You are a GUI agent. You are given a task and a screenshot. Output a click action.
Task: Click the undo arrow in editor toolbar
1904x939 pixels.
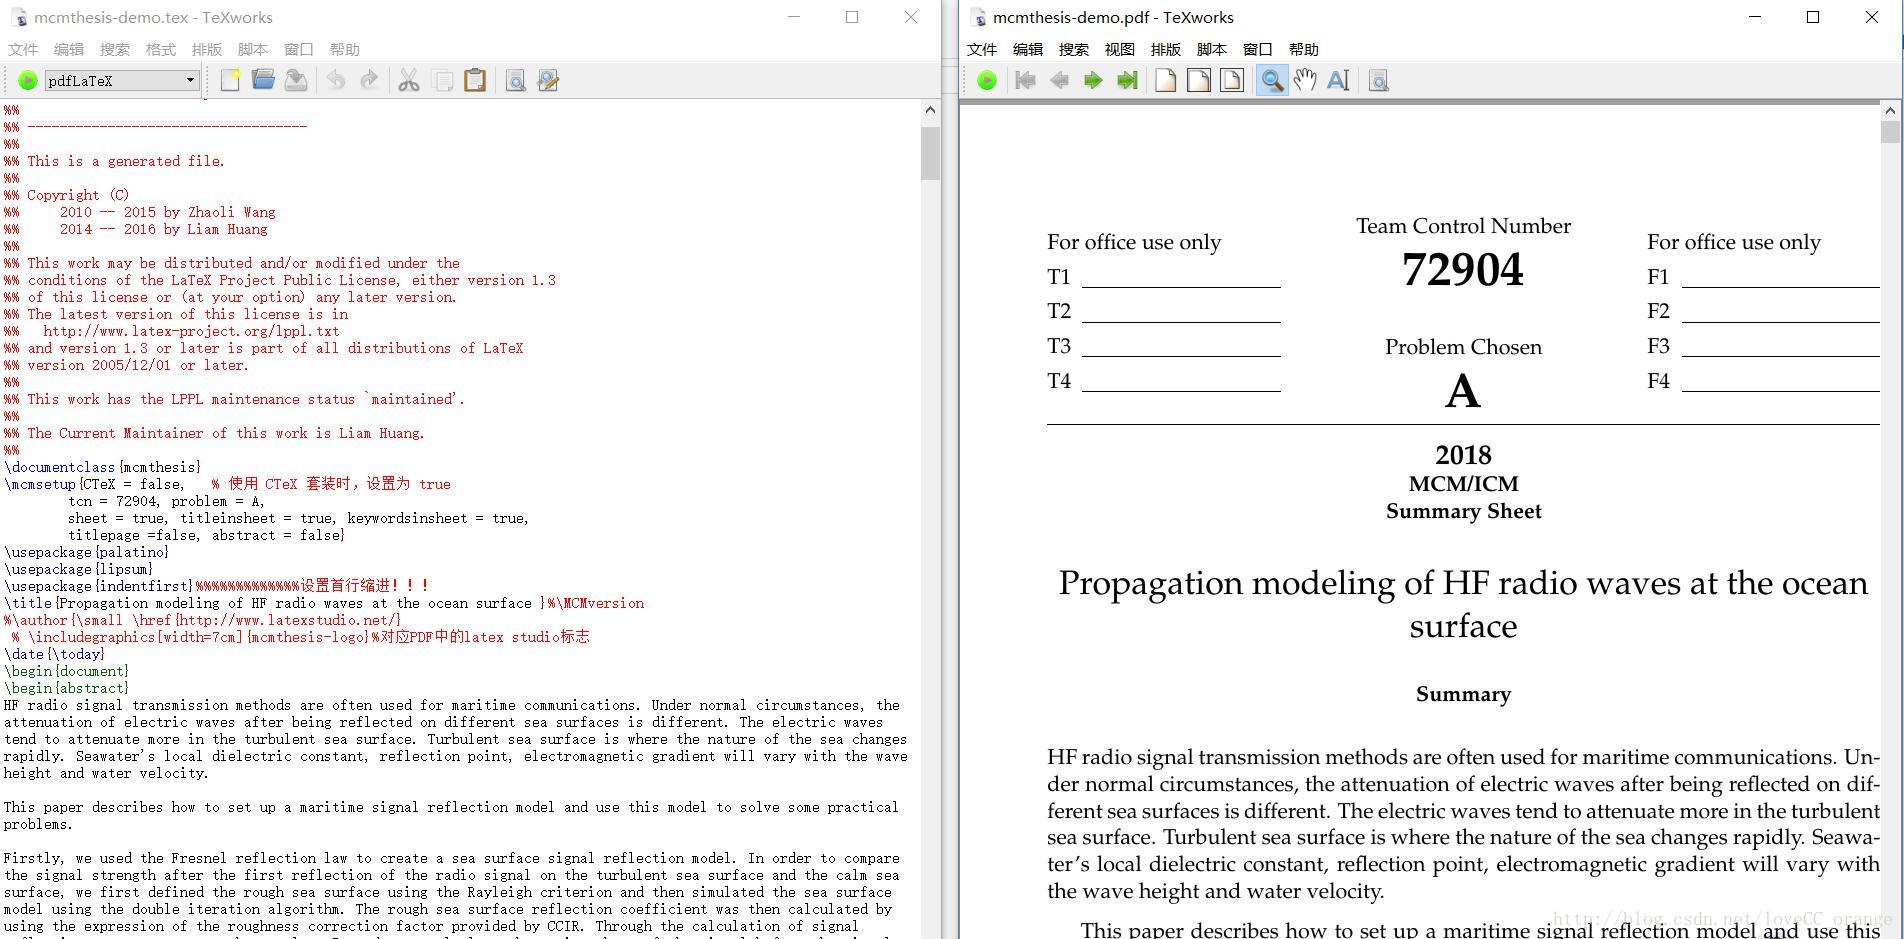click(x=336, y=81)
